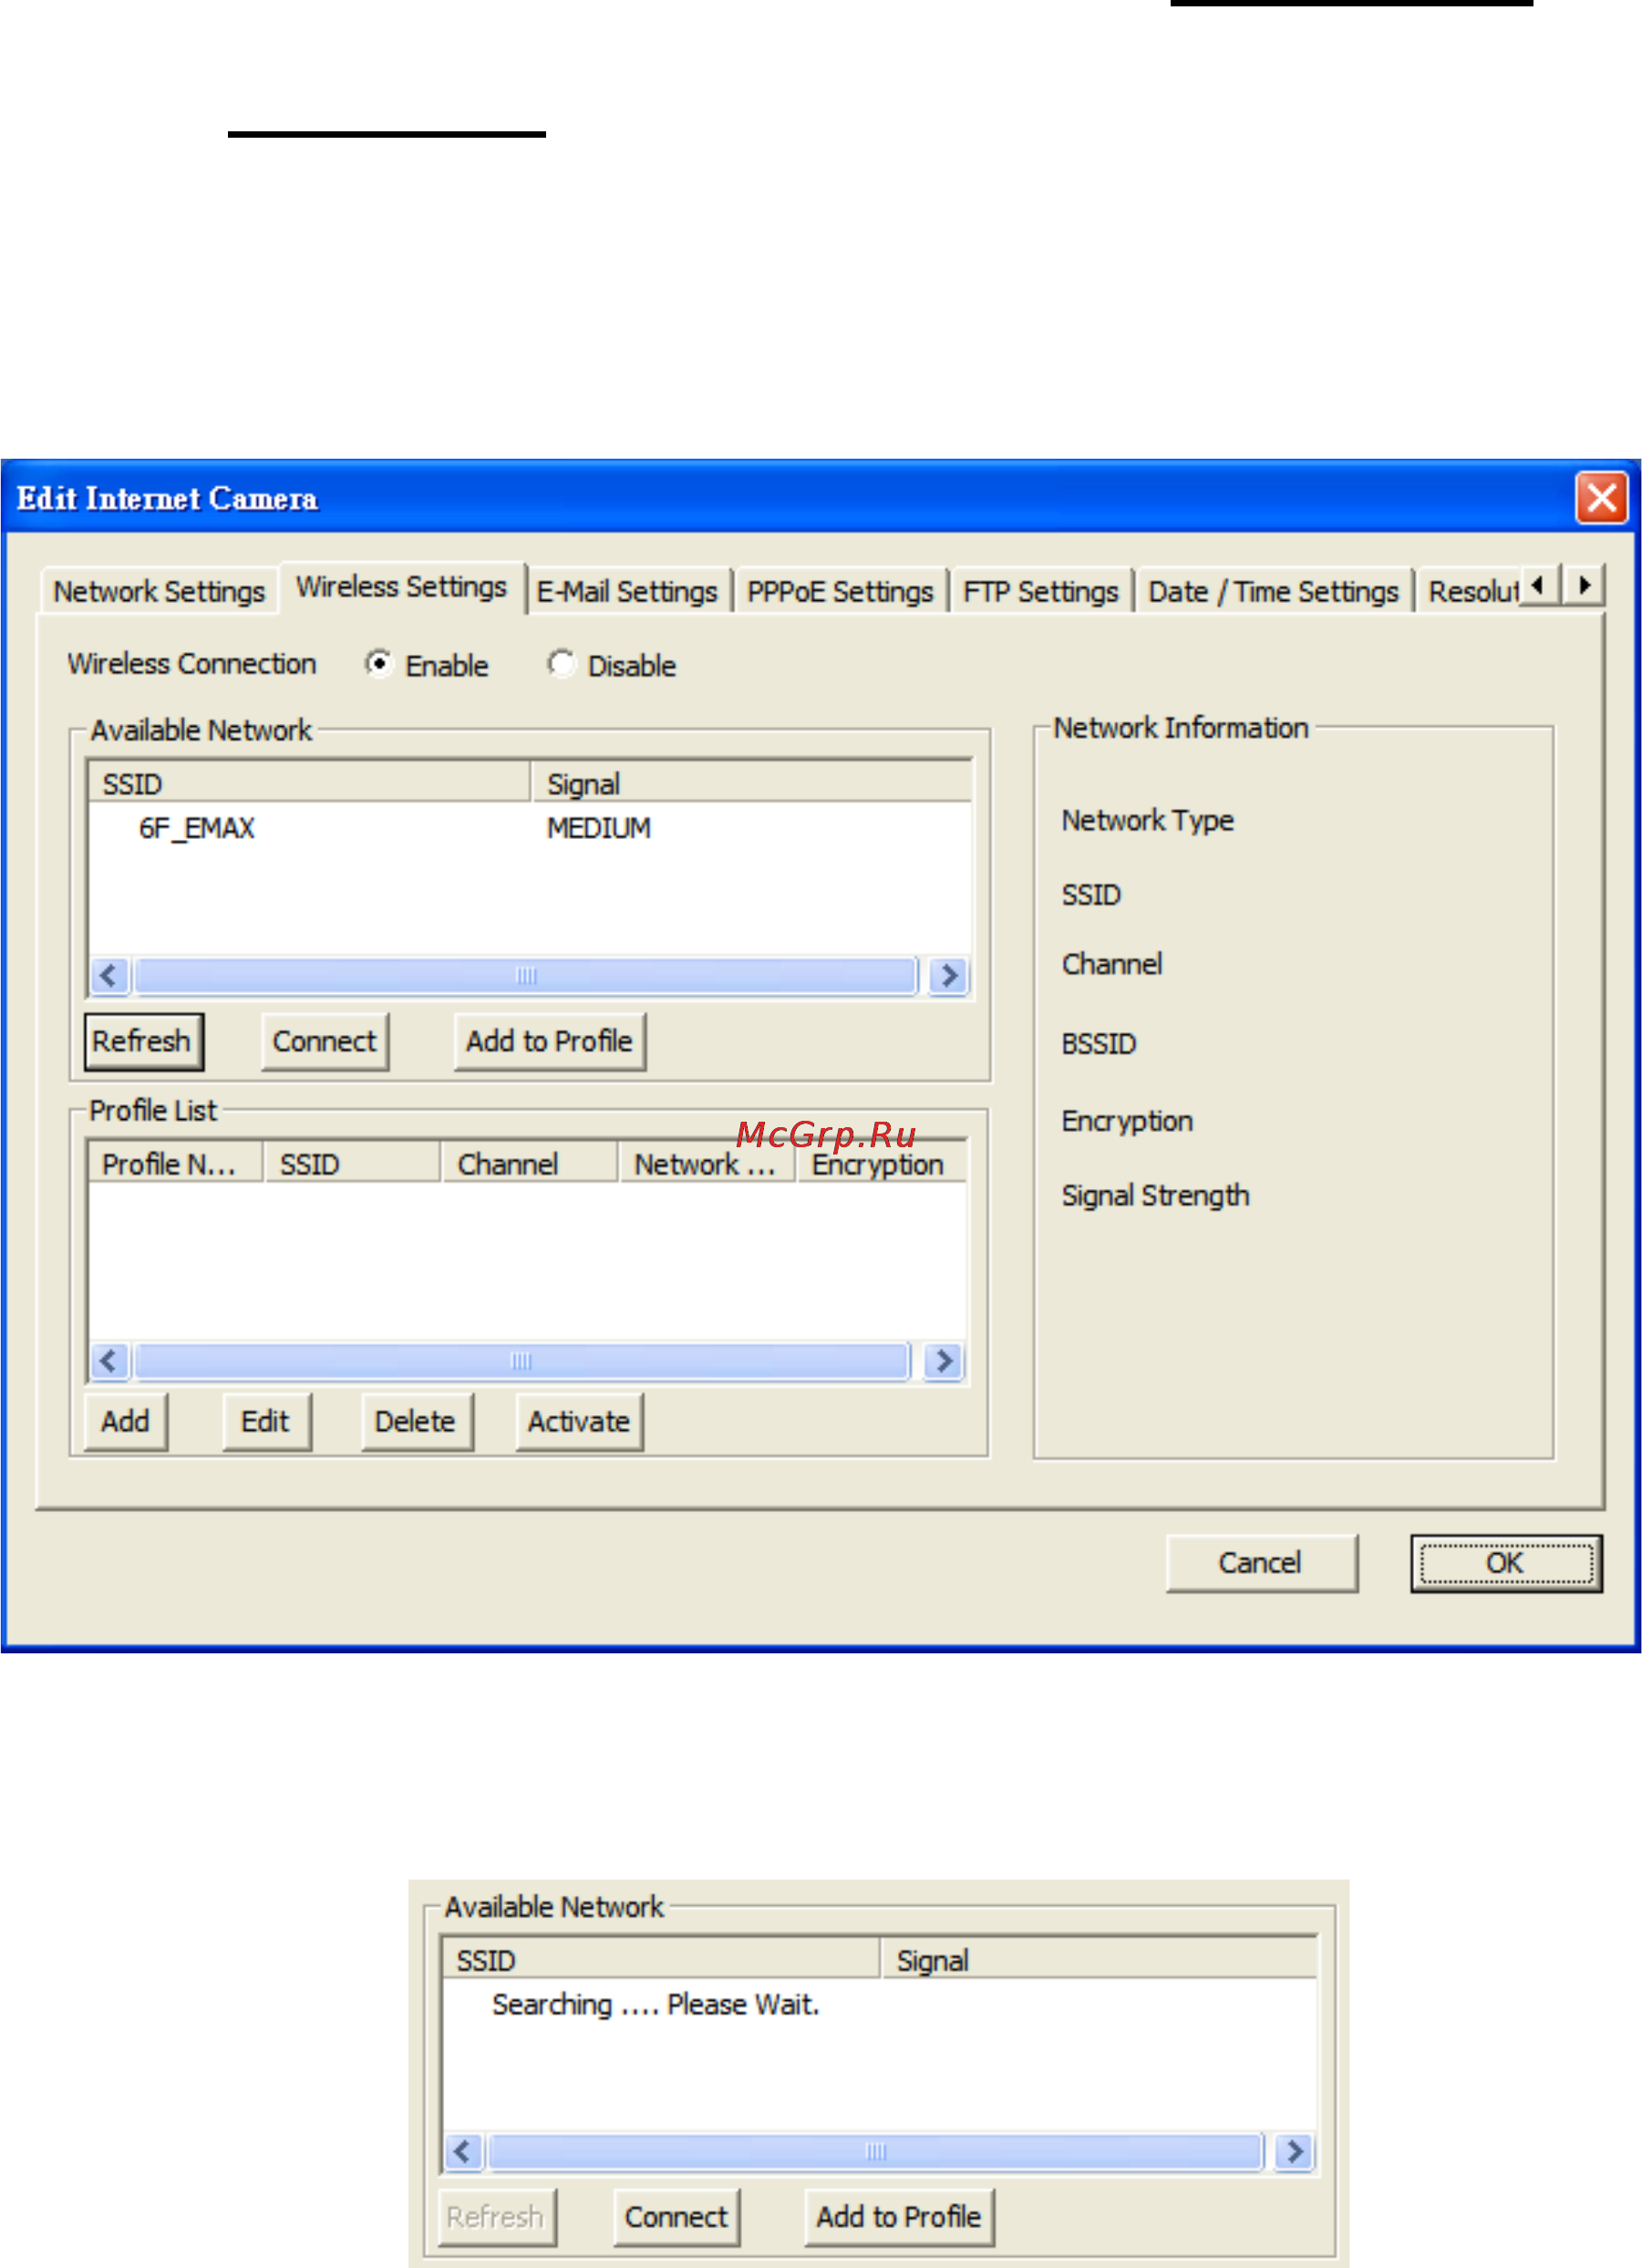
Task: Click the Searching .... Please Wait. row
Action: coord(879,2004)
